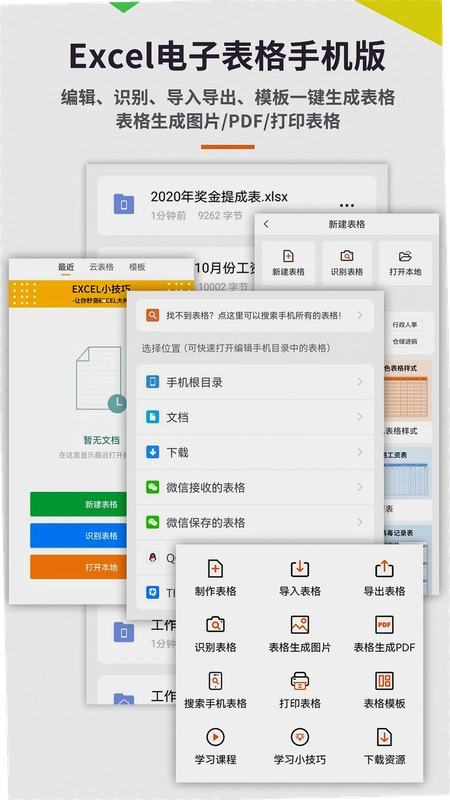Tap 打开本地 card in 新建表格 window
450x800 pixels.
click(406, 263)
